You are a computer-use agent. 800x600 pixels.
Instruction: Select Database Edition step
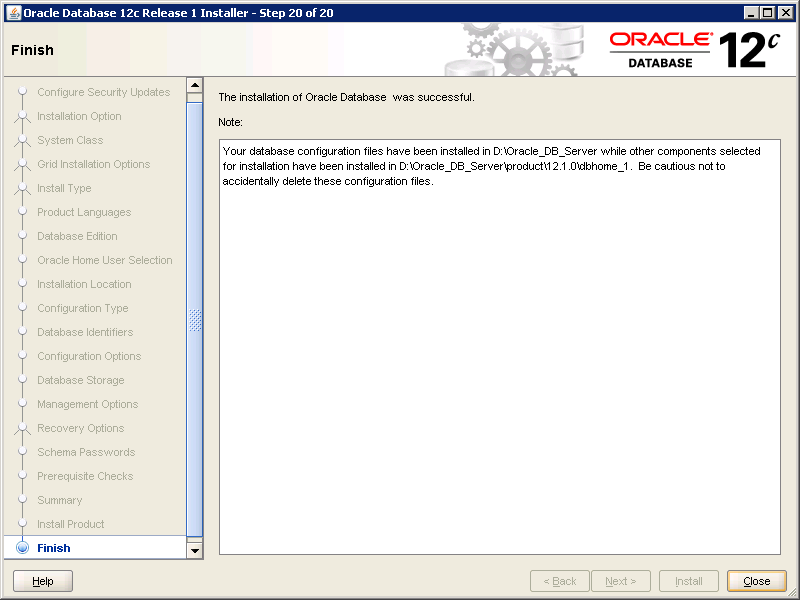pyautogui.click(x=77, y=236)
